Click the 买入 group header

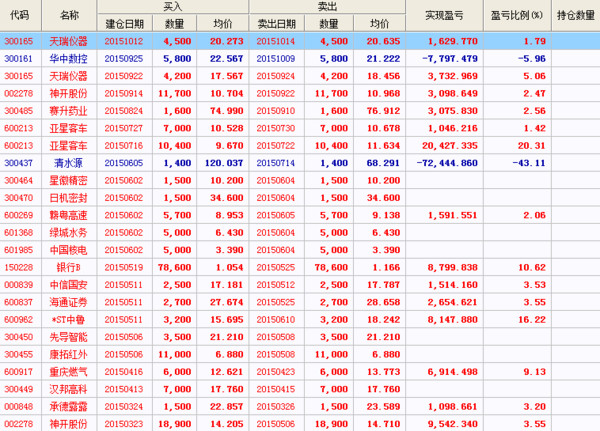tap(173, 7)
